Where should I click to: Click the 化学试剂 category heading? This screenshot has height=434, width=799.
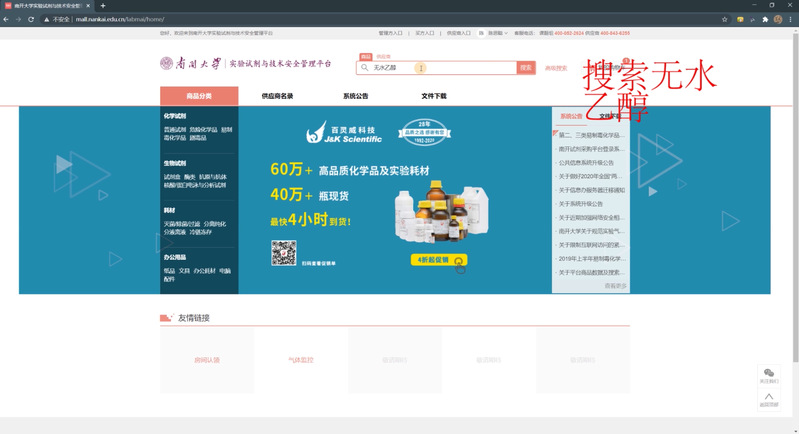(175, 116)
